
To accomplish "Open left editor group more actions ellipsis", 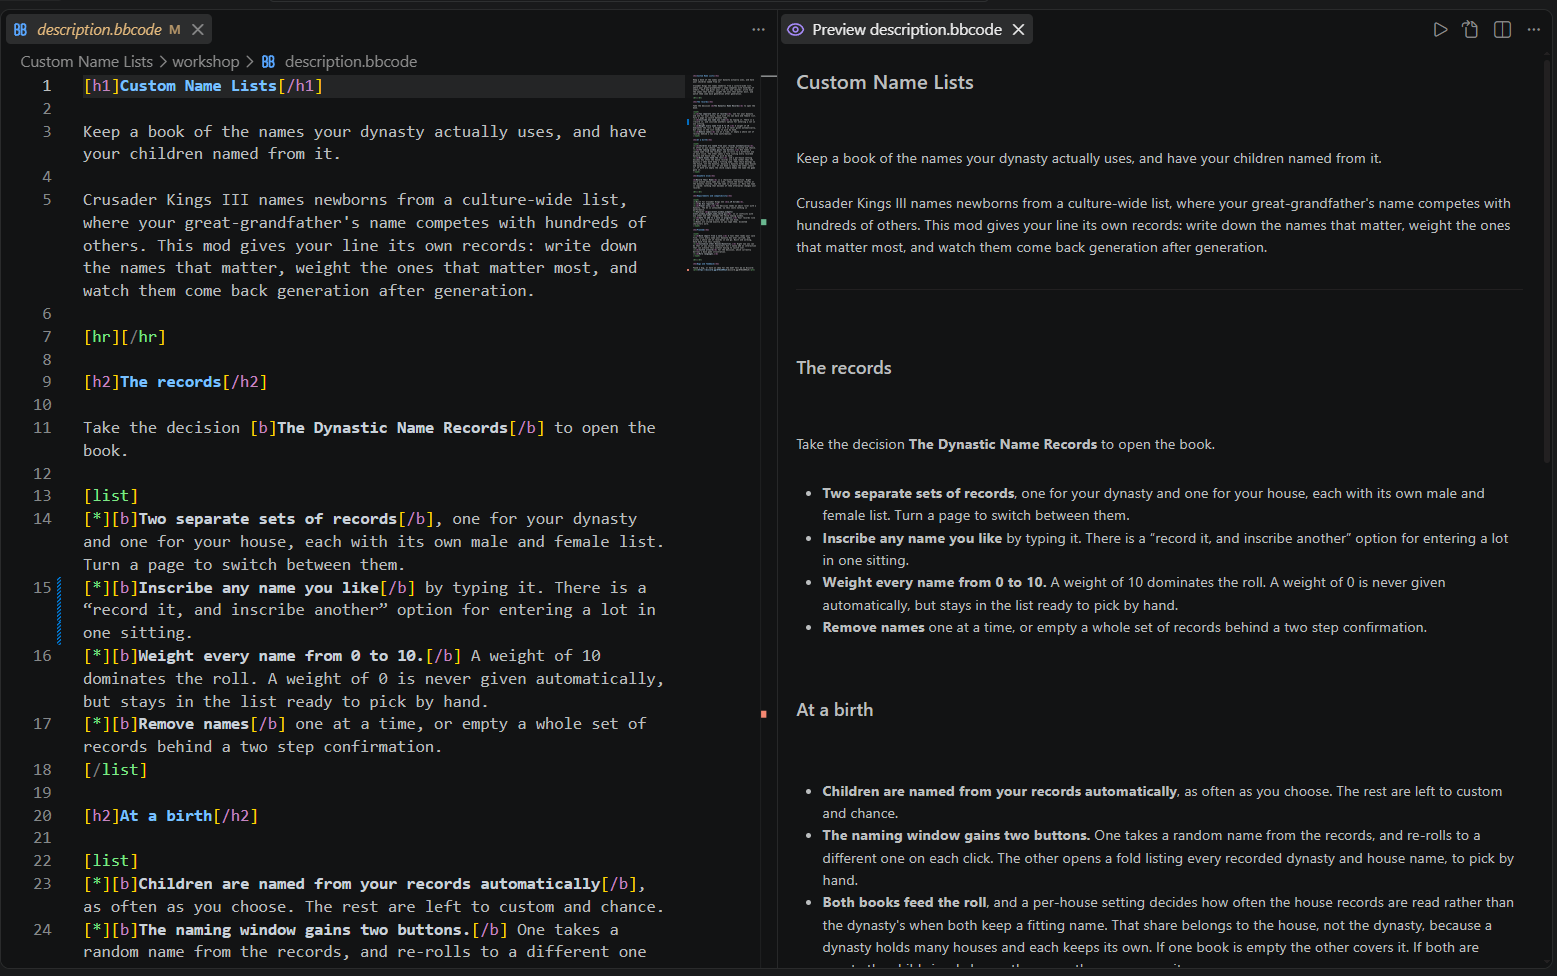I will (758, 30).
